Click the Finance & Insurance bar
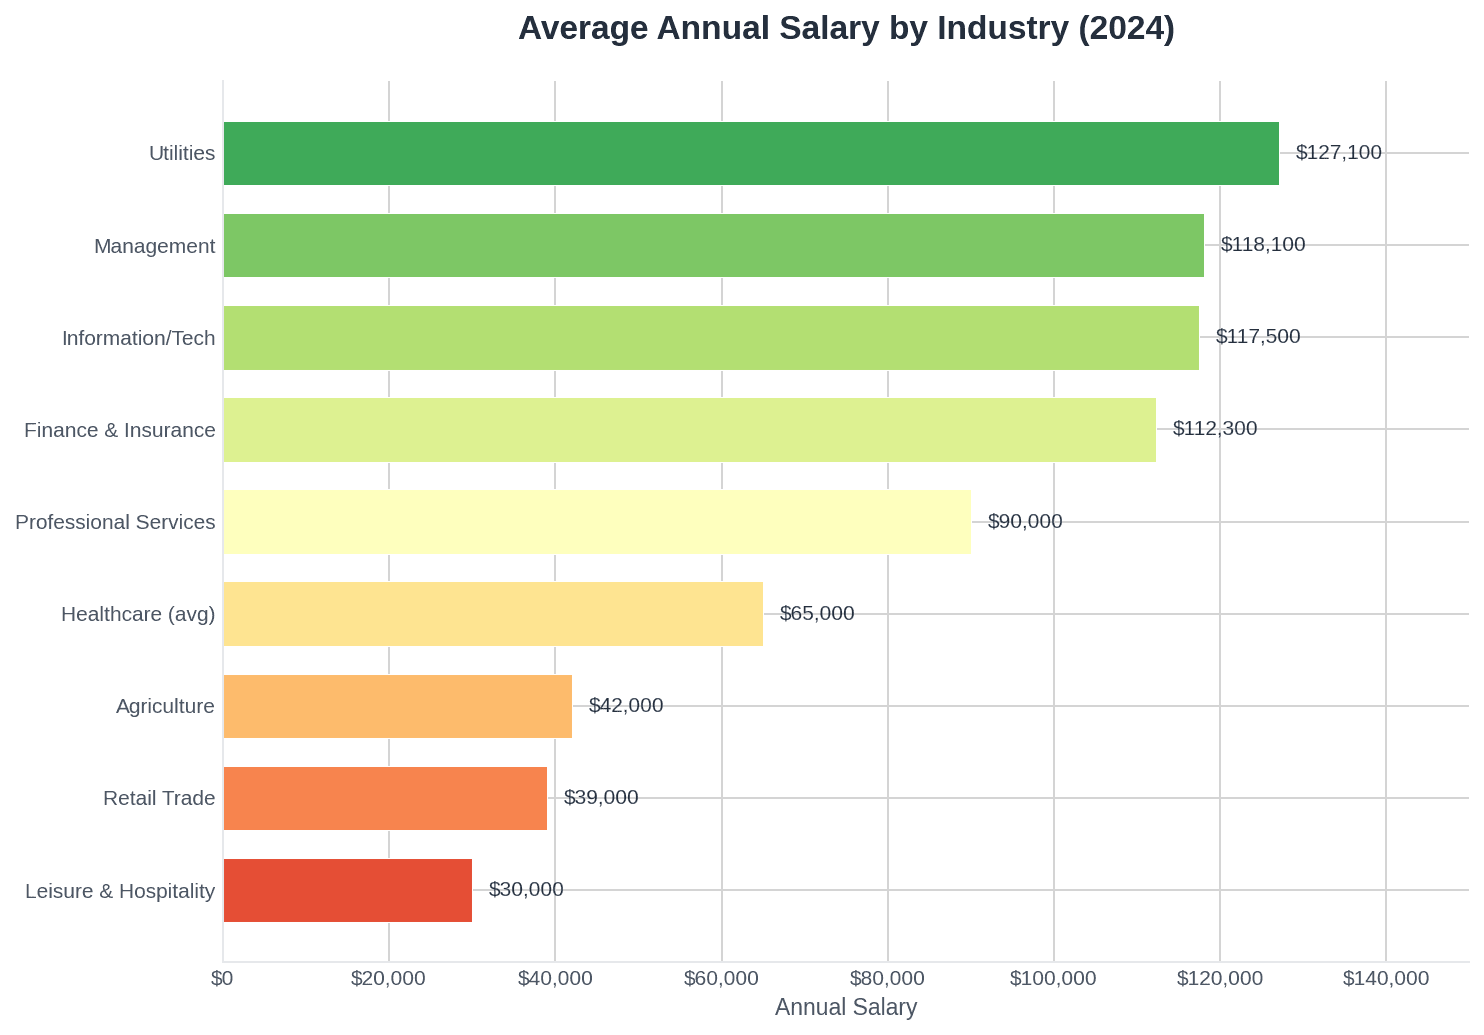 690,429
